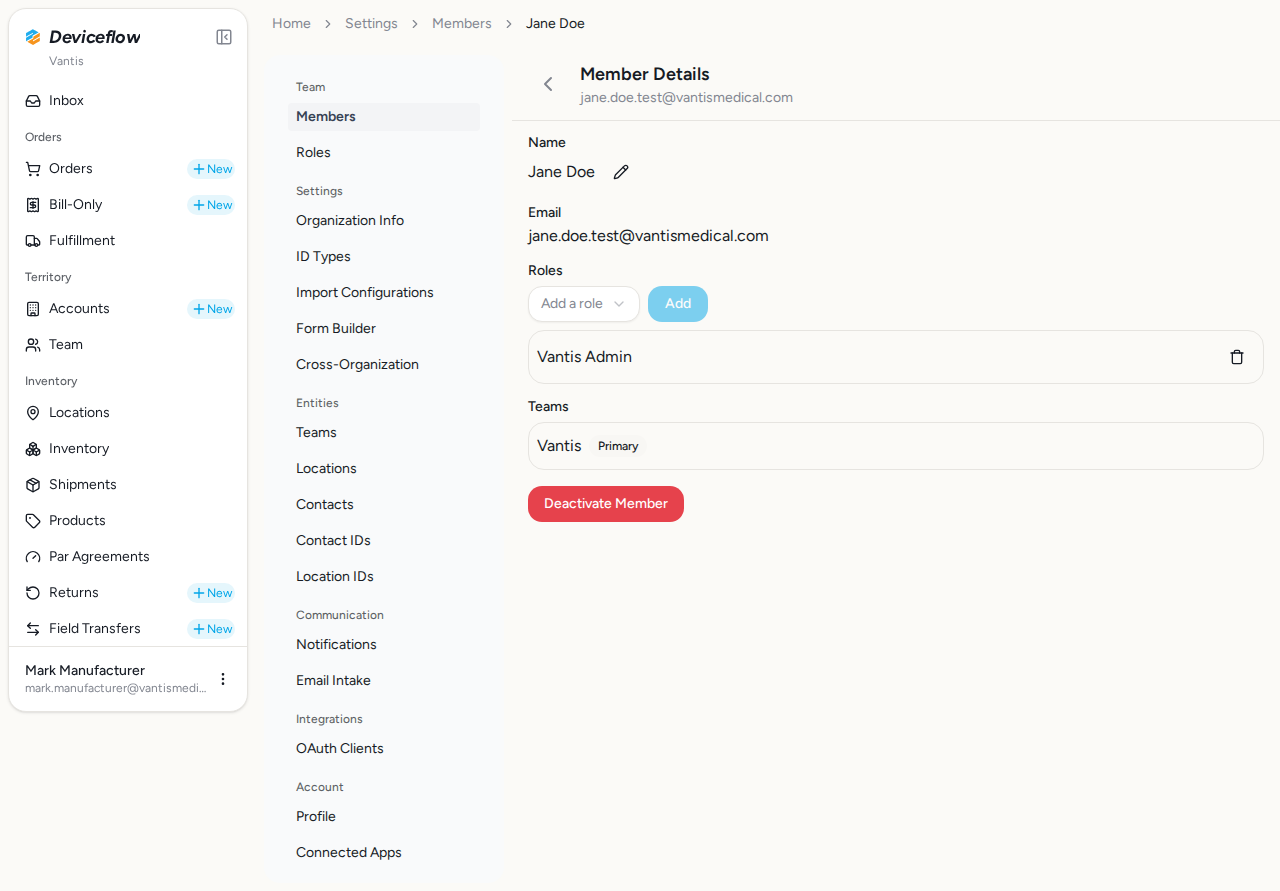This screenshot has height=891, width=1280.
Task: Open Teams under Entities
Action: pos(384,433)
